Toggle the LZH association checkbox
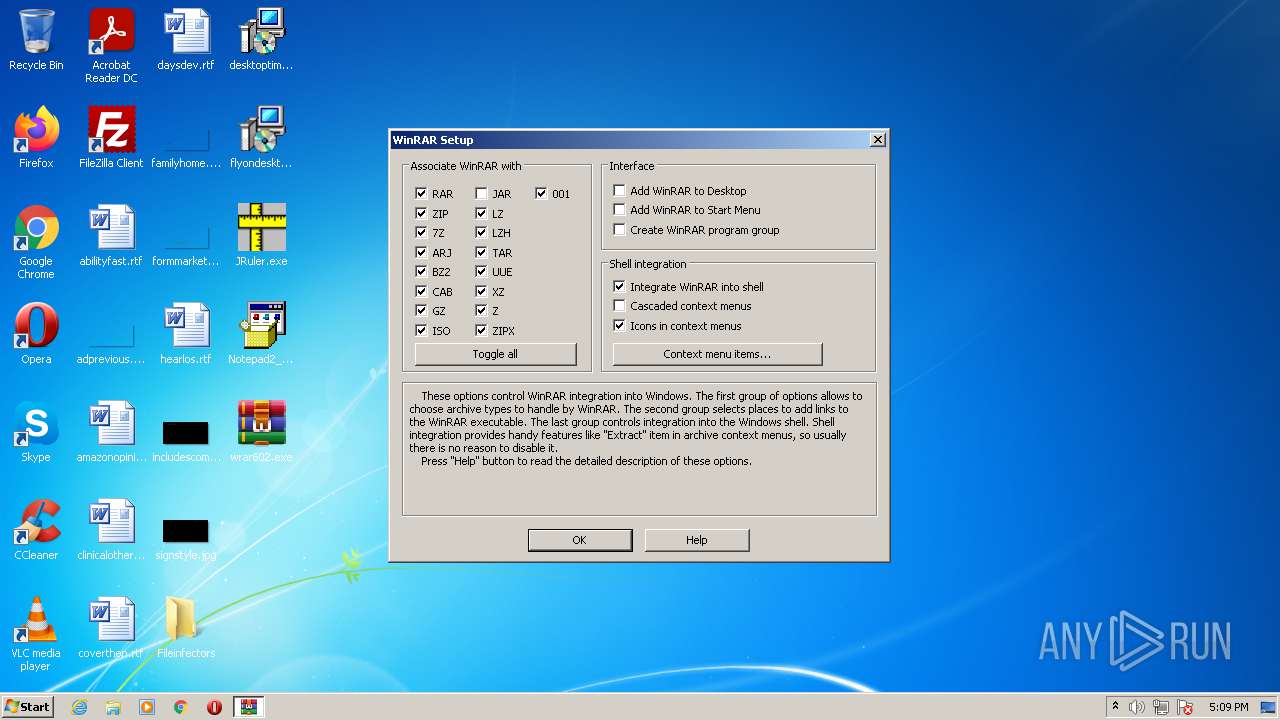The image size is (1280, 720). (481, 233)
